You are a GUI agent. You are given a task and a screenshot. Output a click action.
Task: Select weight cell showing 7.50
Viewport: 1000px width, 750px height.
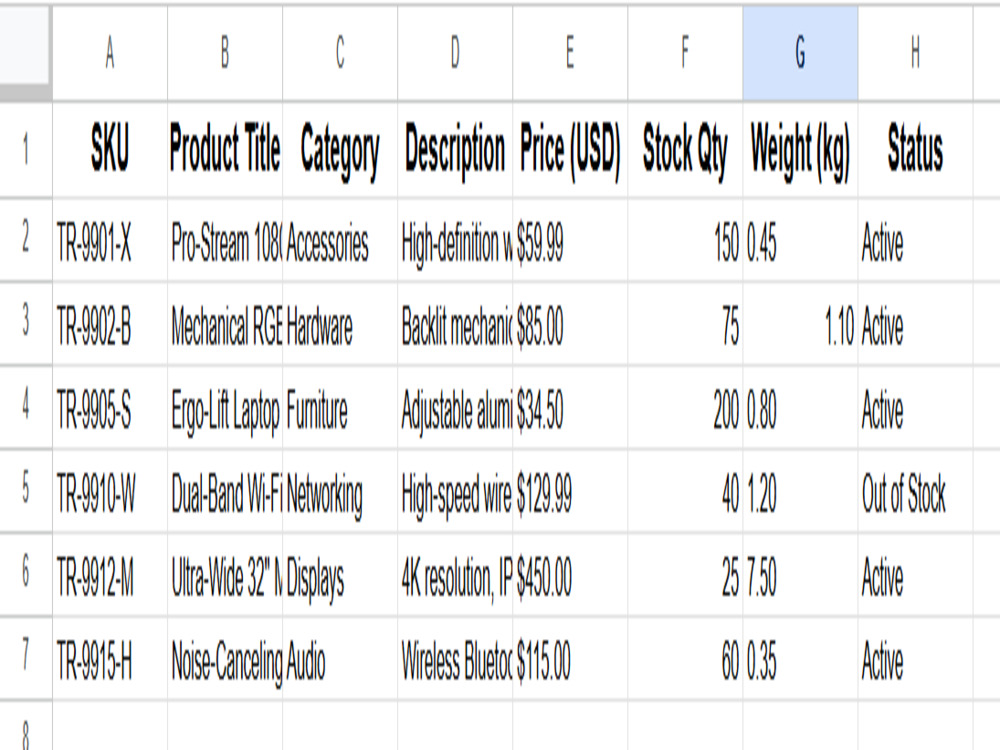point(800,575)
